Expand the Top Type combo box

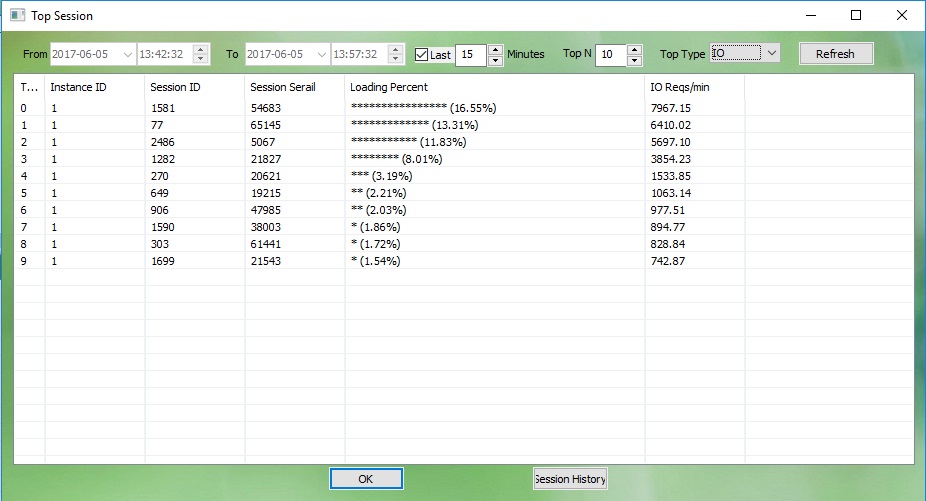771,53
